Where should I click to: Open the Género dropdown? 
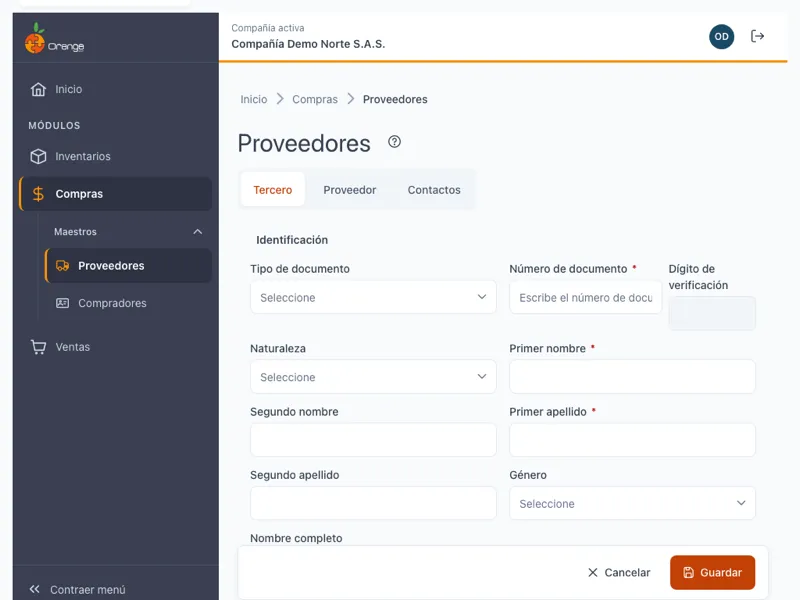tap(632, 504)
